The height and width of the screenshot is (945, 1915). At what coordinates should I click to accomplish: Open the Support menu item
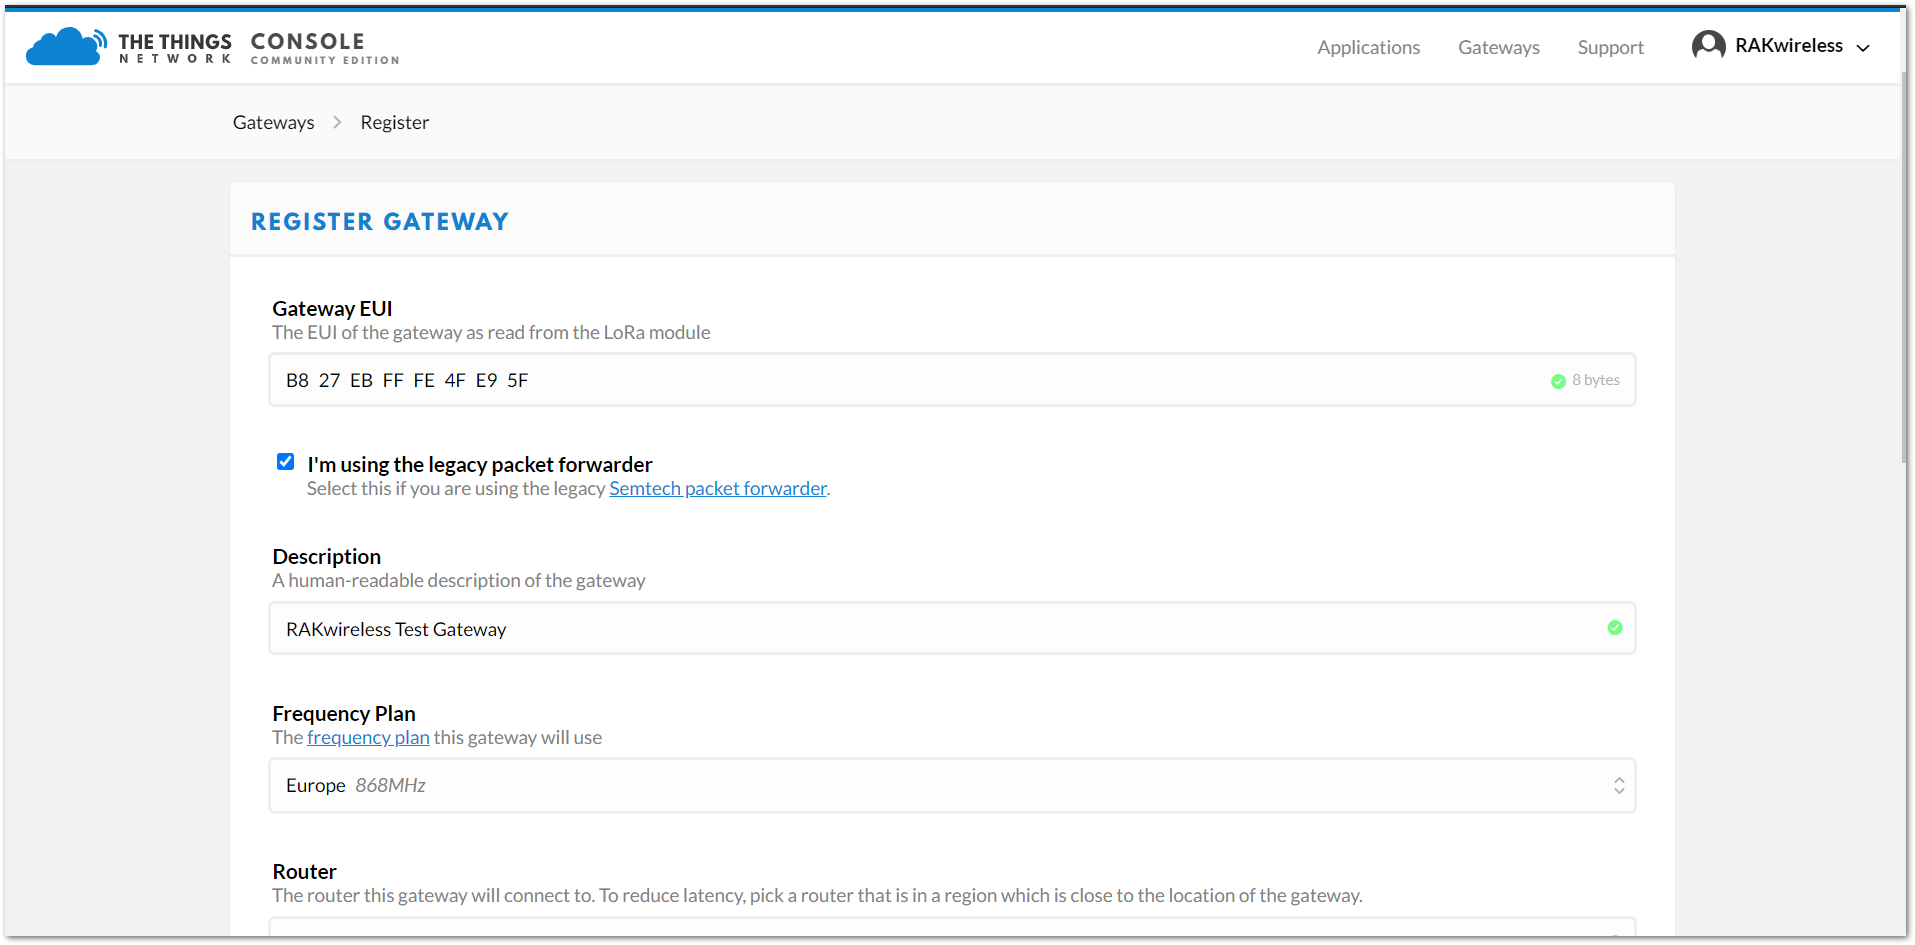1610,47
